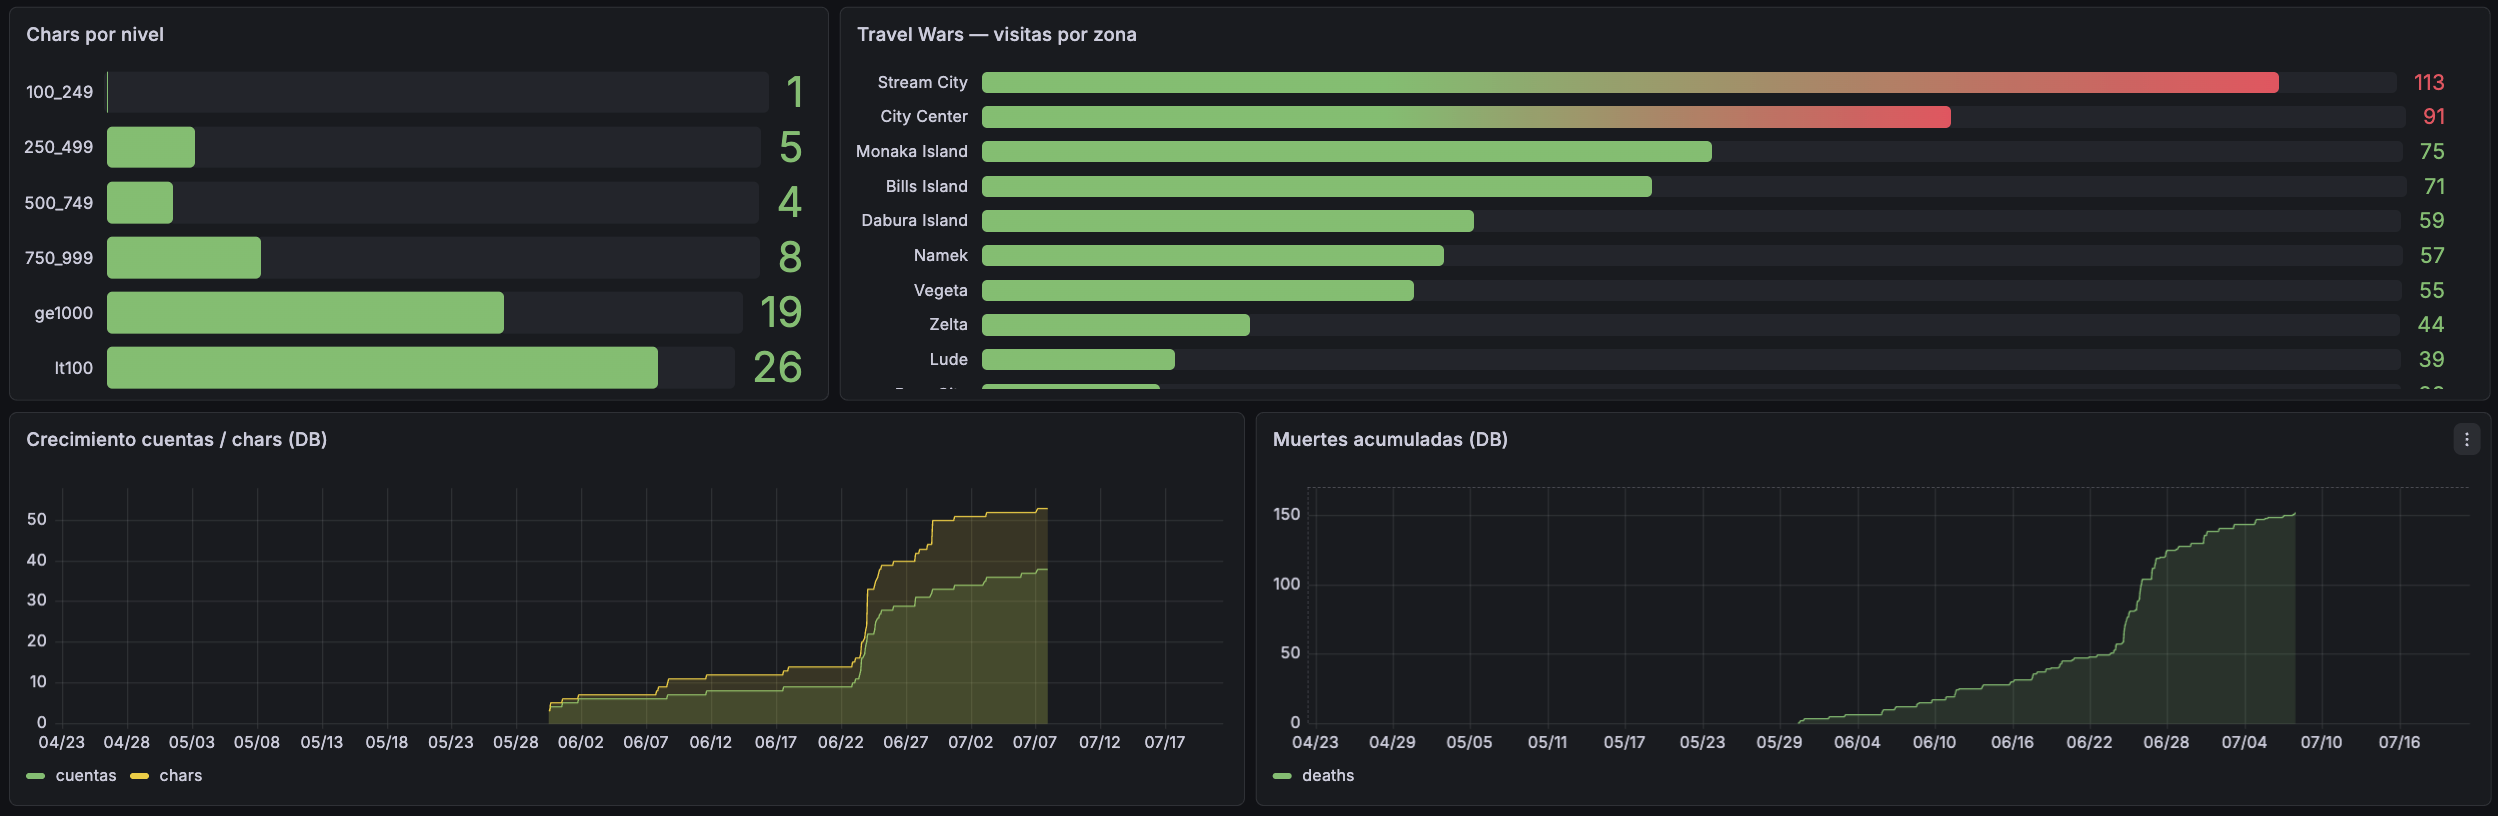Screen dimensions: 2498x816
Task: Click the 40 y-axis label on Crecimiento chart
Action: 37,560
